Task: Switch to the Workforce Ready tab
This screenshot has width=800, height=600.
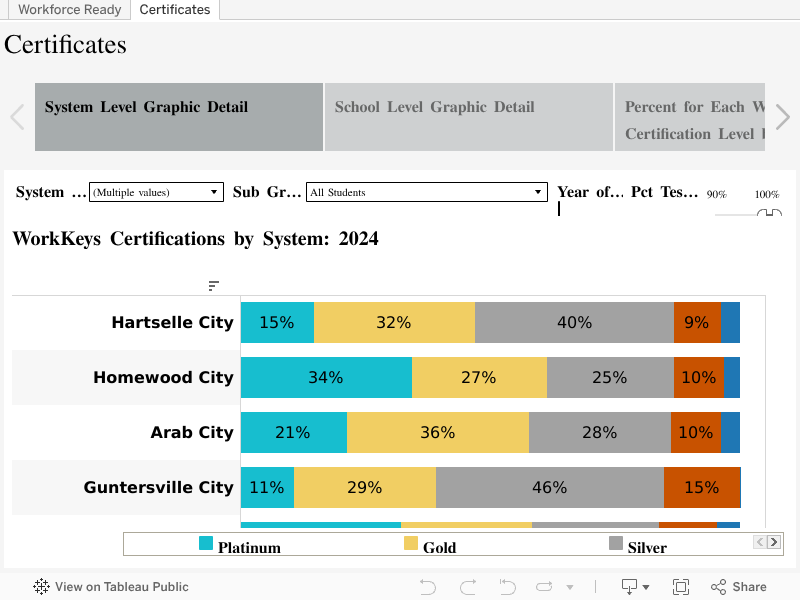Action: click(x=70, y=10)
